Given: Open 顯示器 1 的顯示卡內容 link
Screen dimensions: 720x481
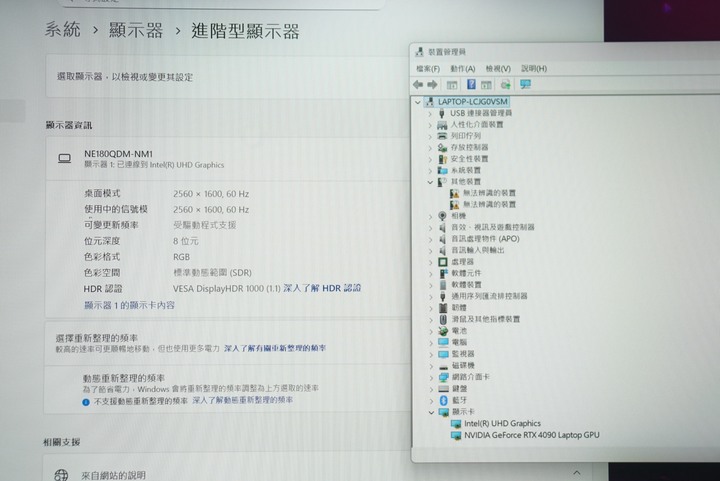Looking at the screenshot, I should [x=129, y=305].
